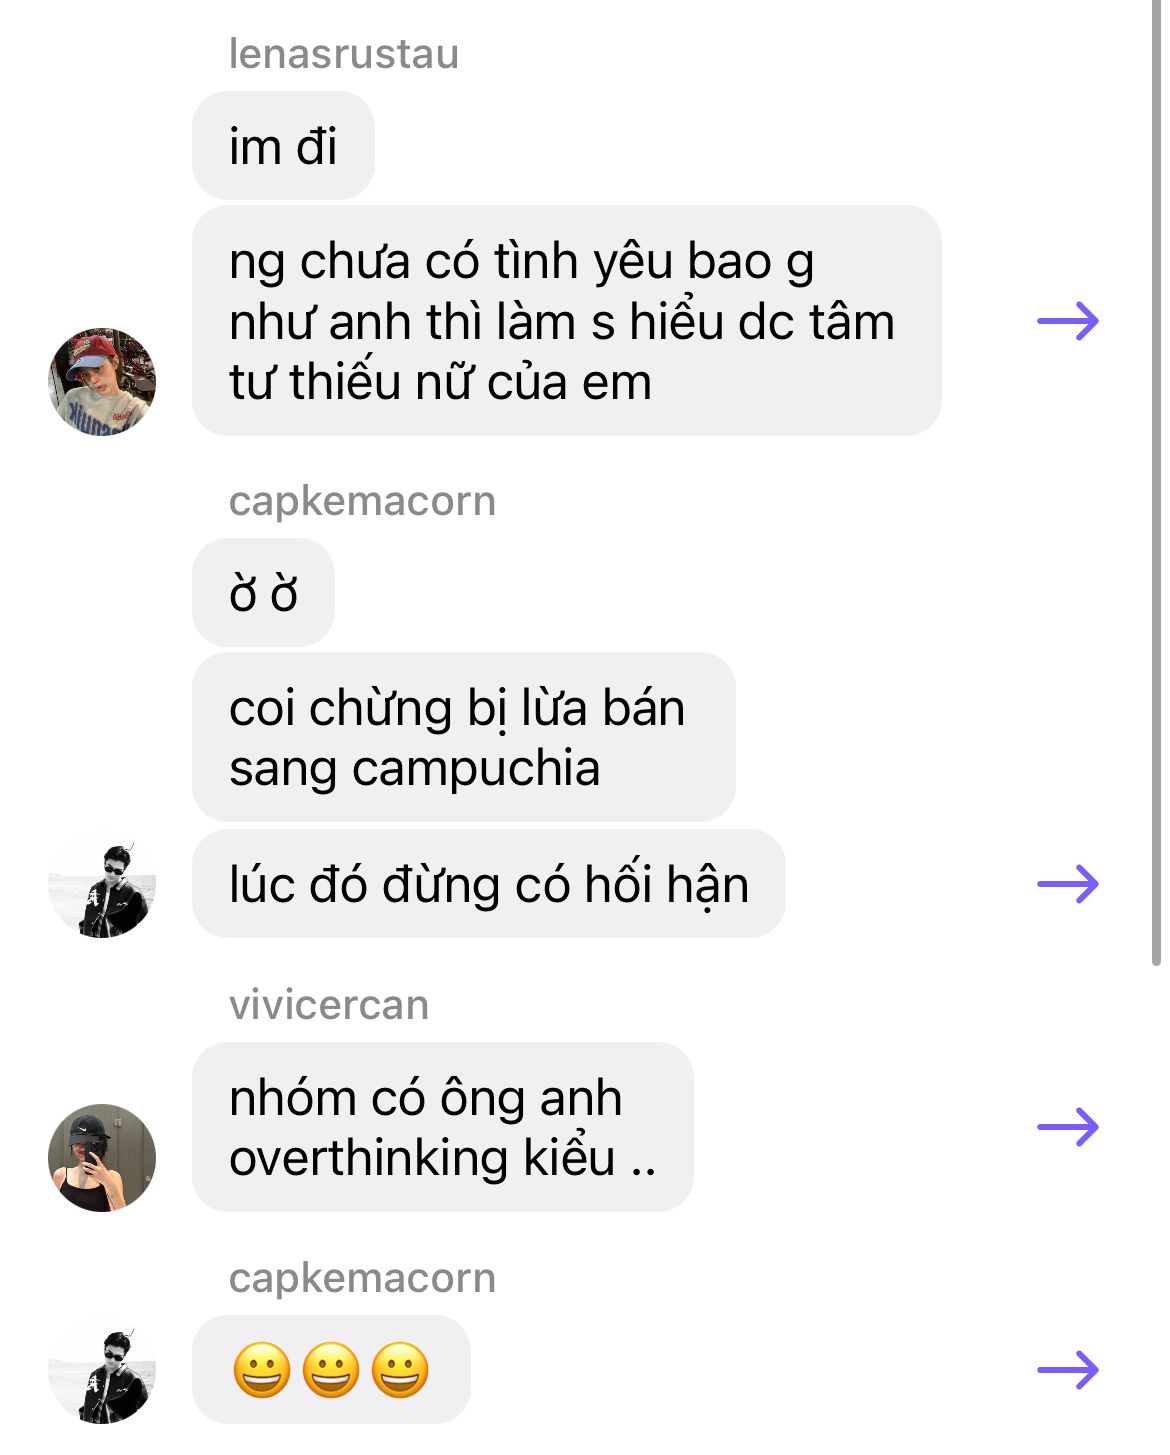
Task: Select the "coi chừng bị lừa bán" bubble
Action: 464,738
